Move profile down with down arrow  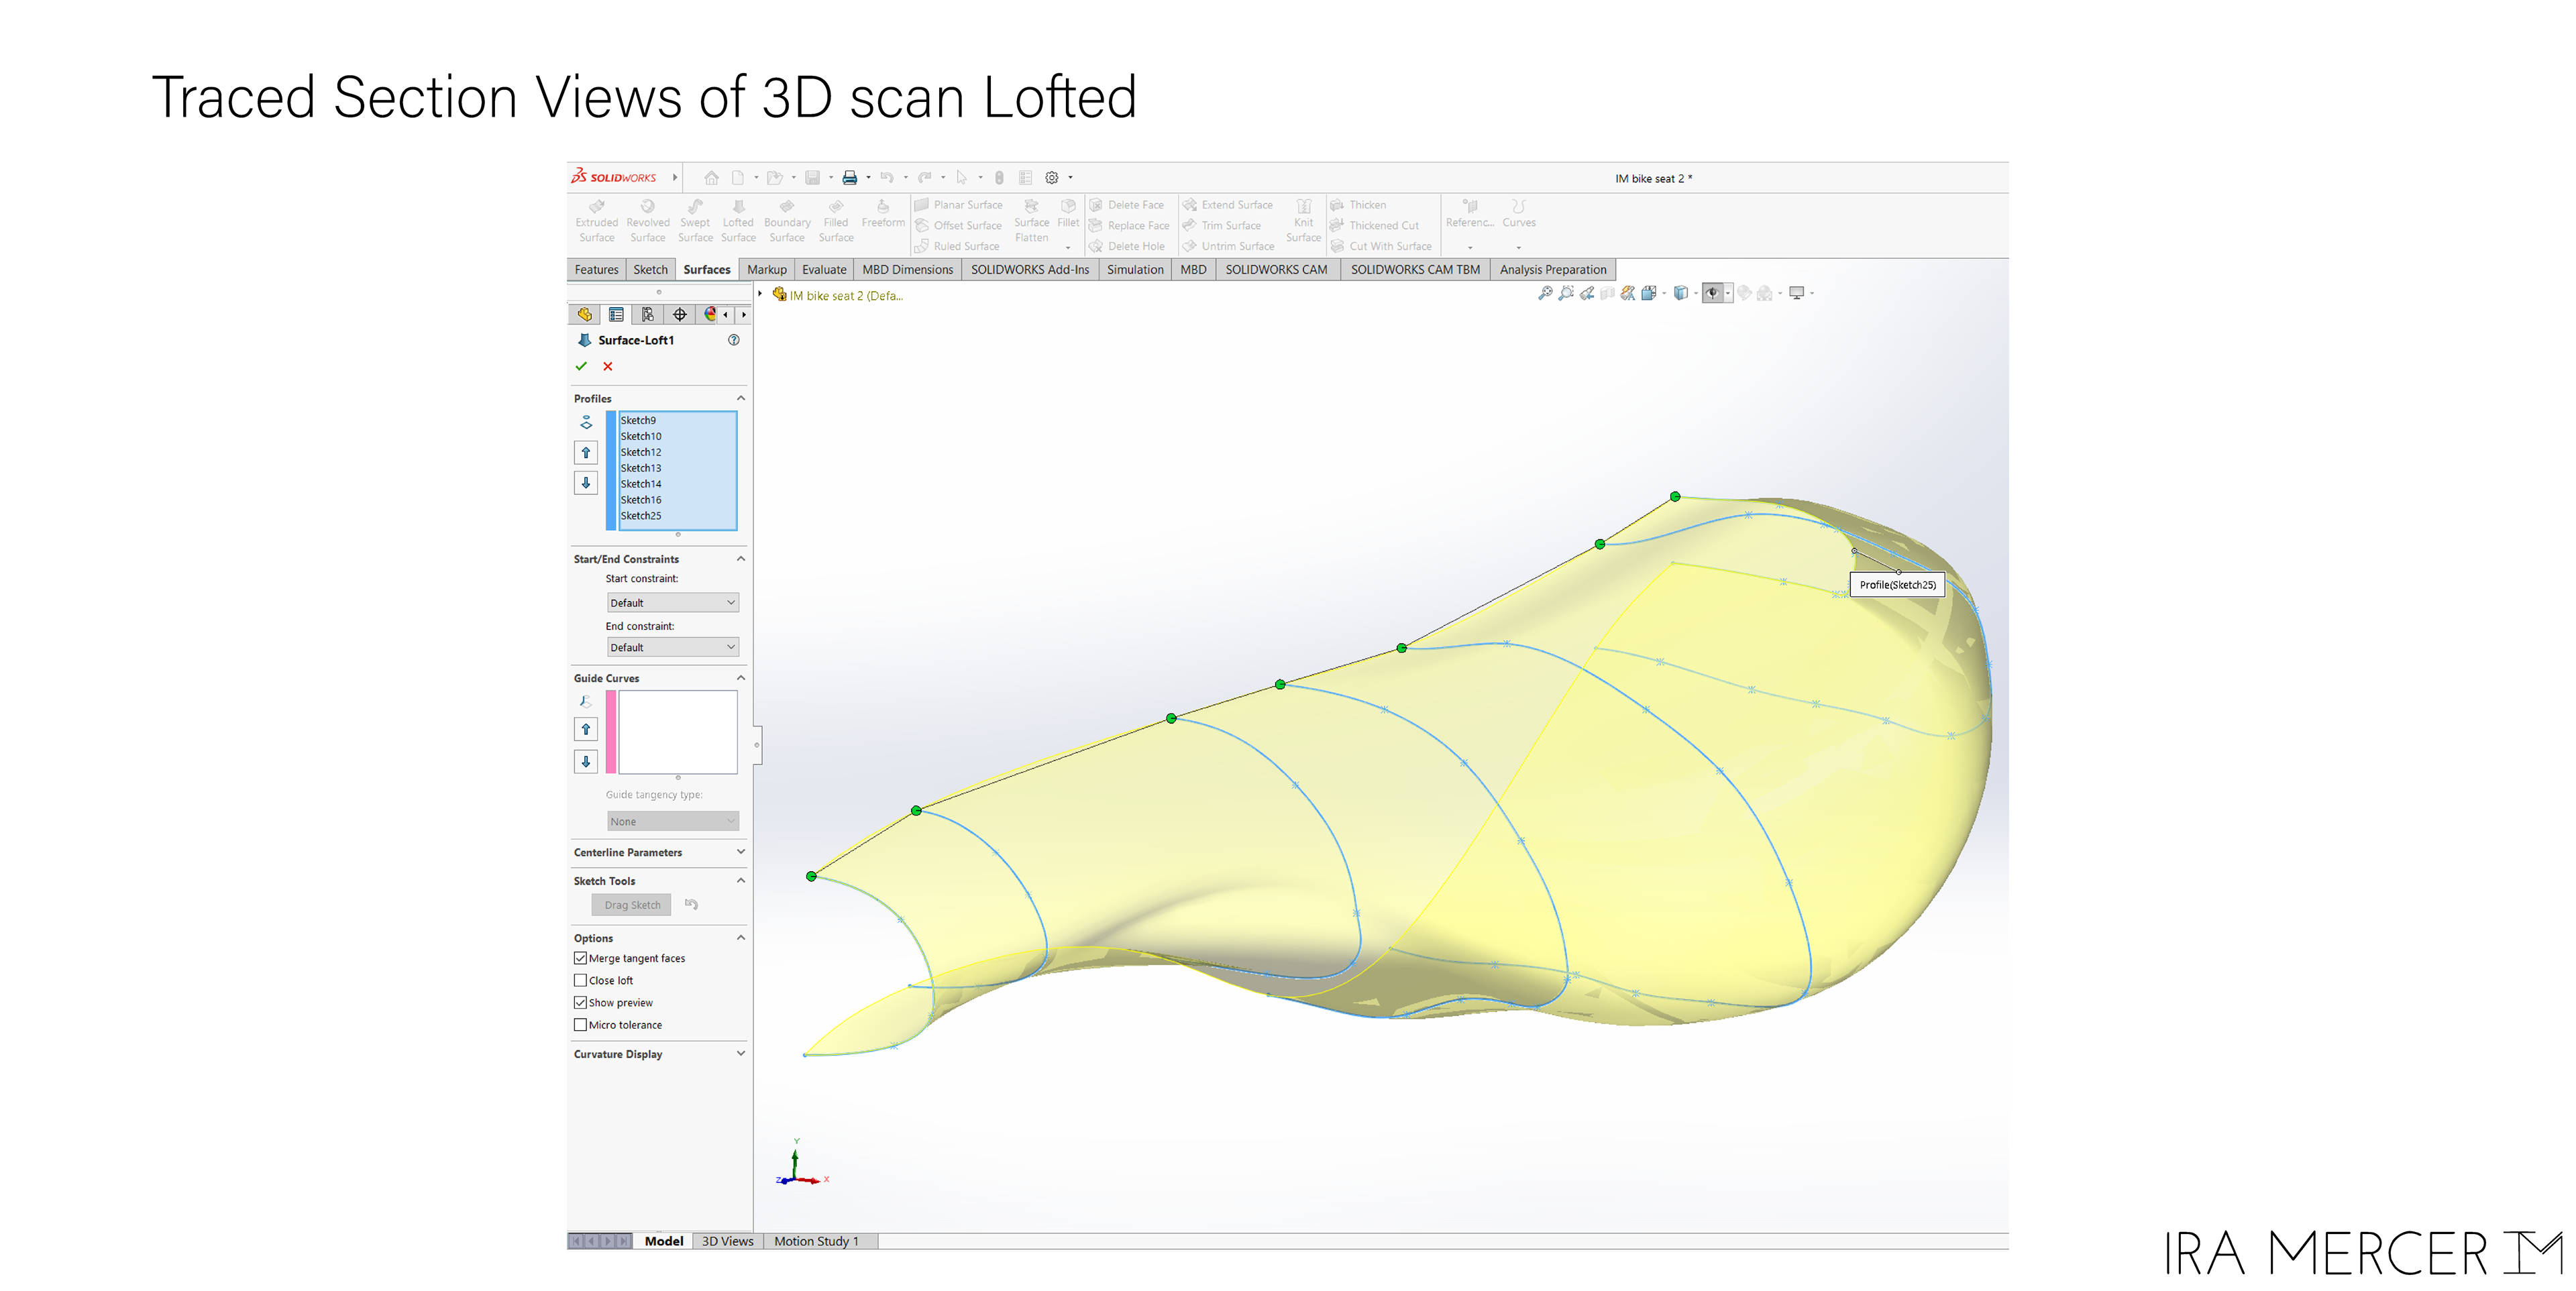click(586, 483)
